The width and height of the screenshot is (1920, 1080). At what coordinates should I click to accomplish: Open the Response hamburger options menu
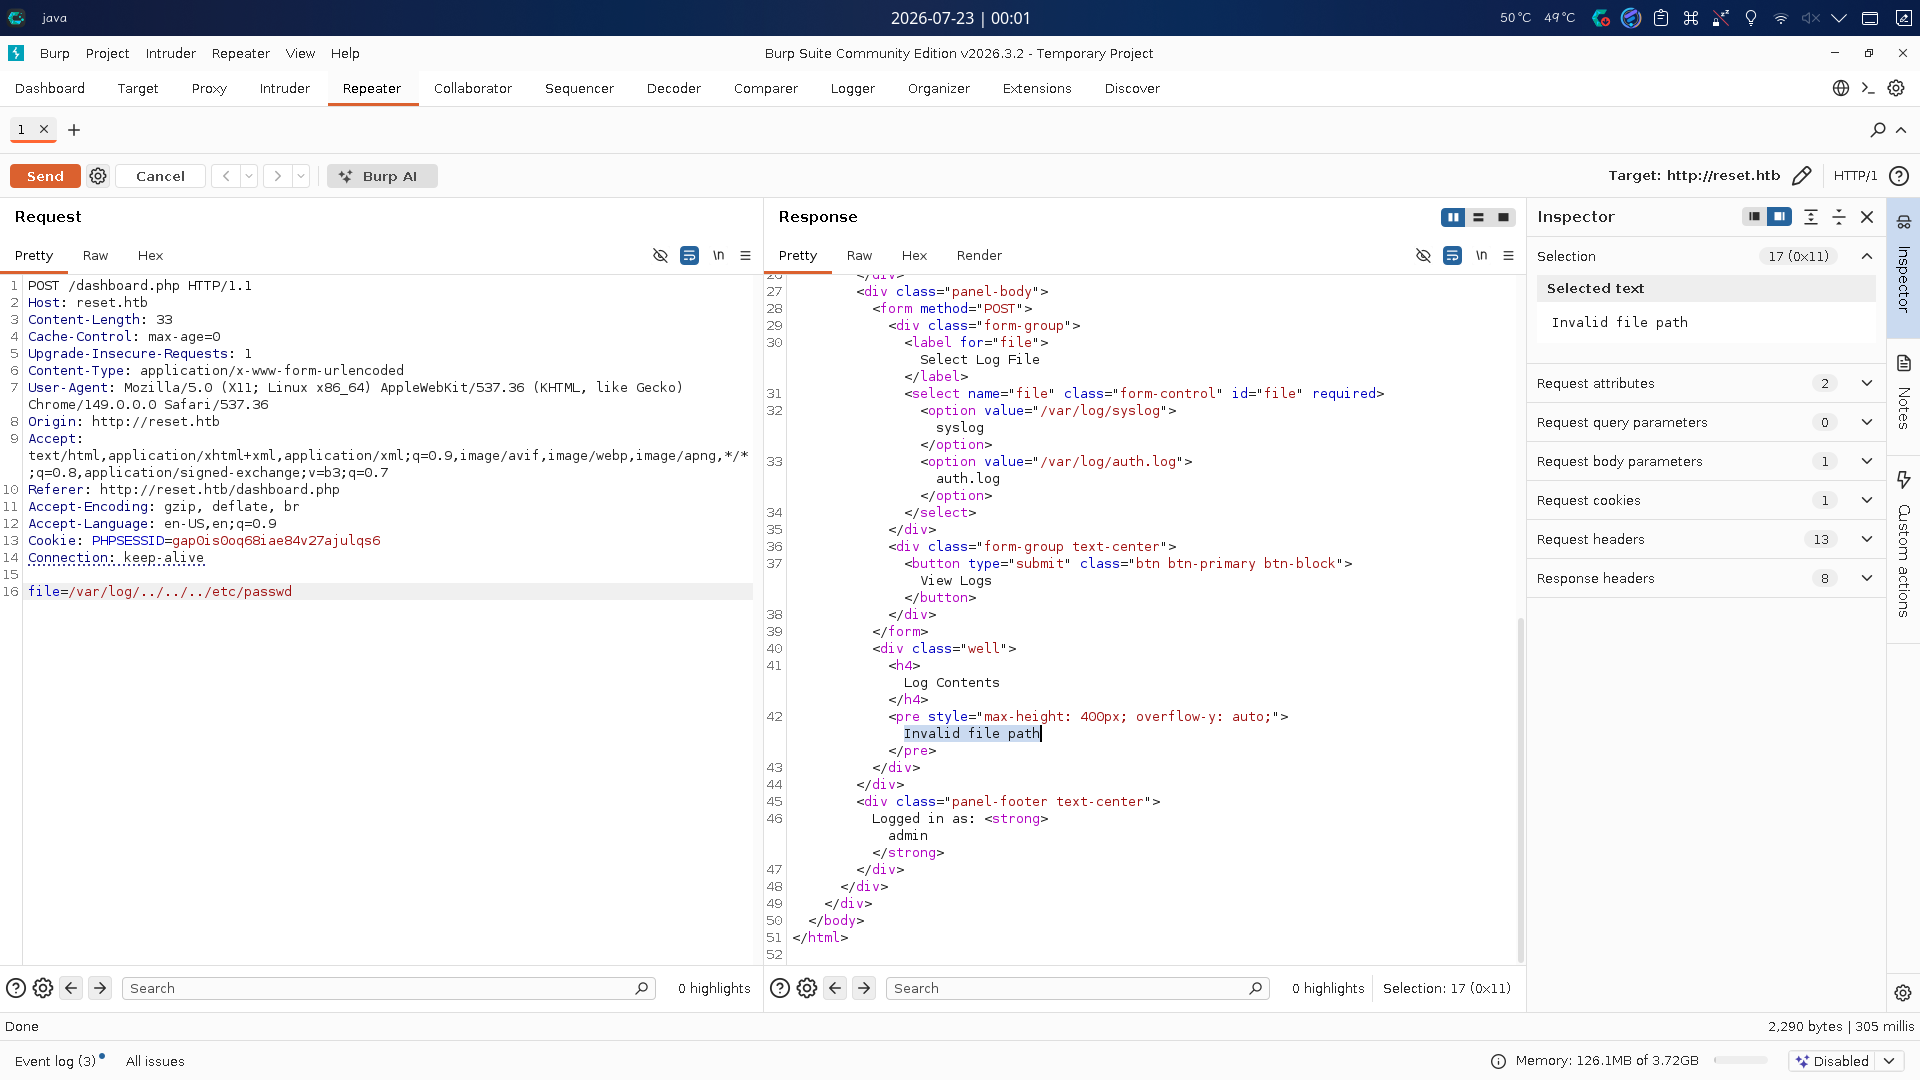coord(1508,256)
